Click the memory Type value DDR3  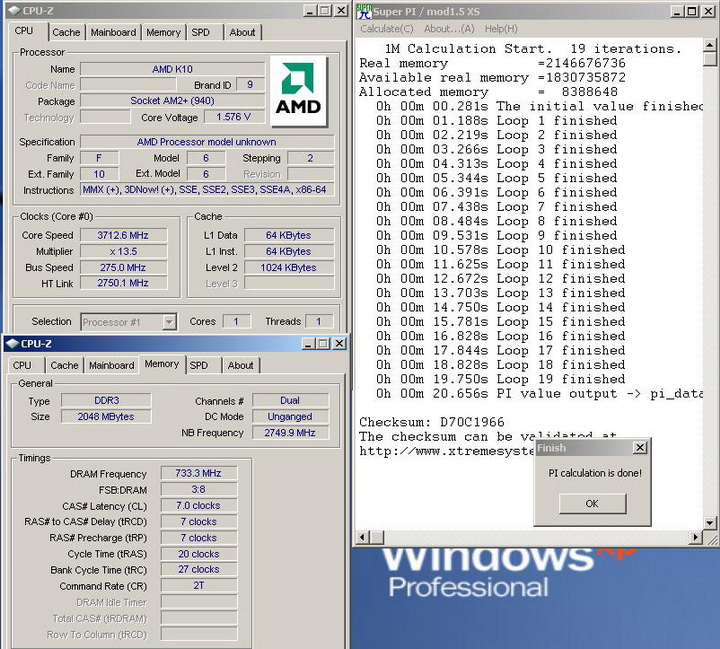pos(106,401)
